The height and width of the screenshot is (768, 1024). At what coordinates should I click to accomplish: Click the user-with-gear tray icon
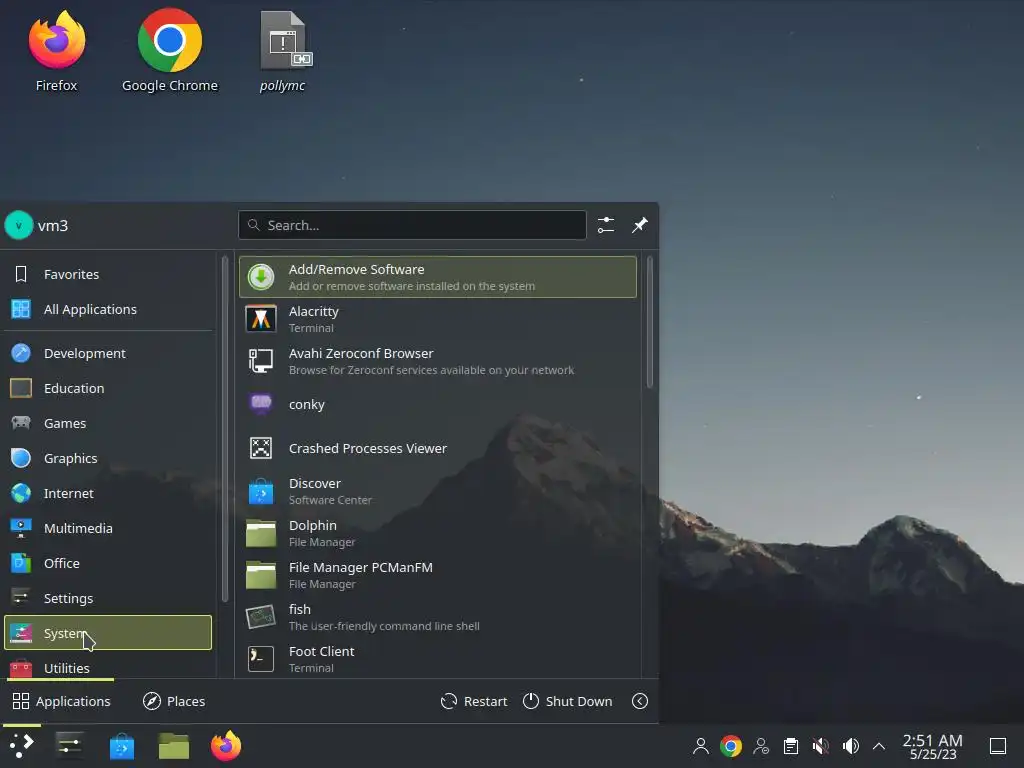(761, 746)
